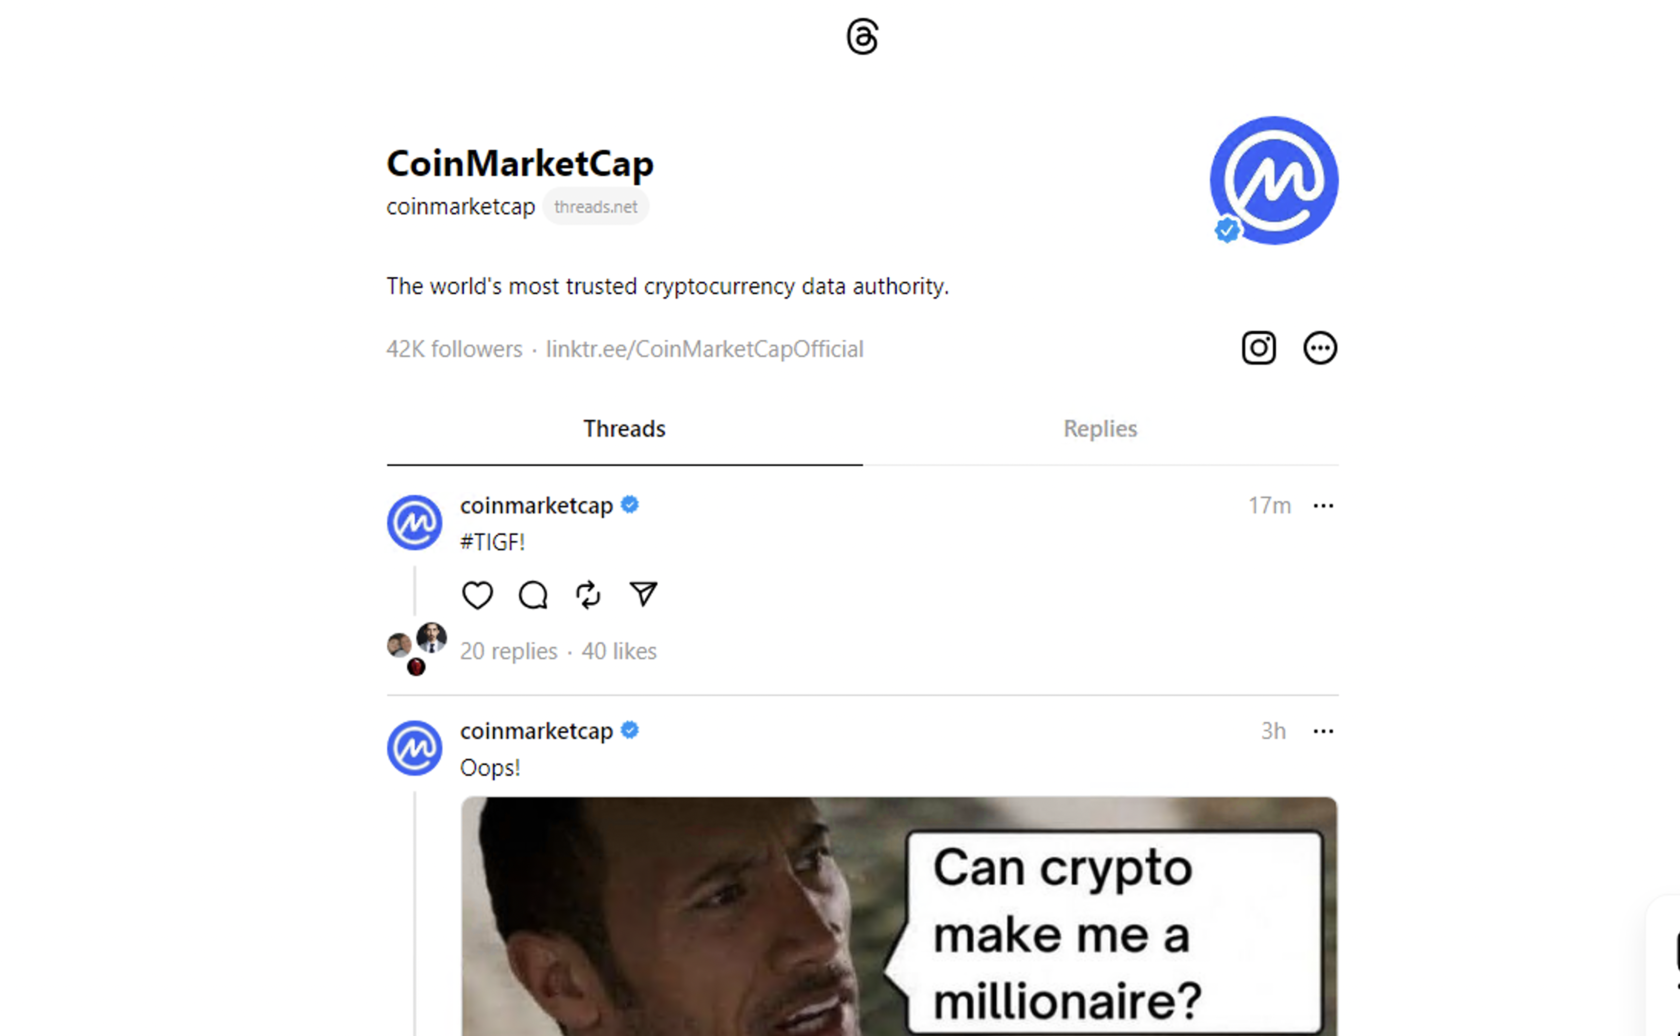This screenshot has height=1036, width=1680.
Task: Open CoinMarketCap large profile picture
Action: 1273,180
